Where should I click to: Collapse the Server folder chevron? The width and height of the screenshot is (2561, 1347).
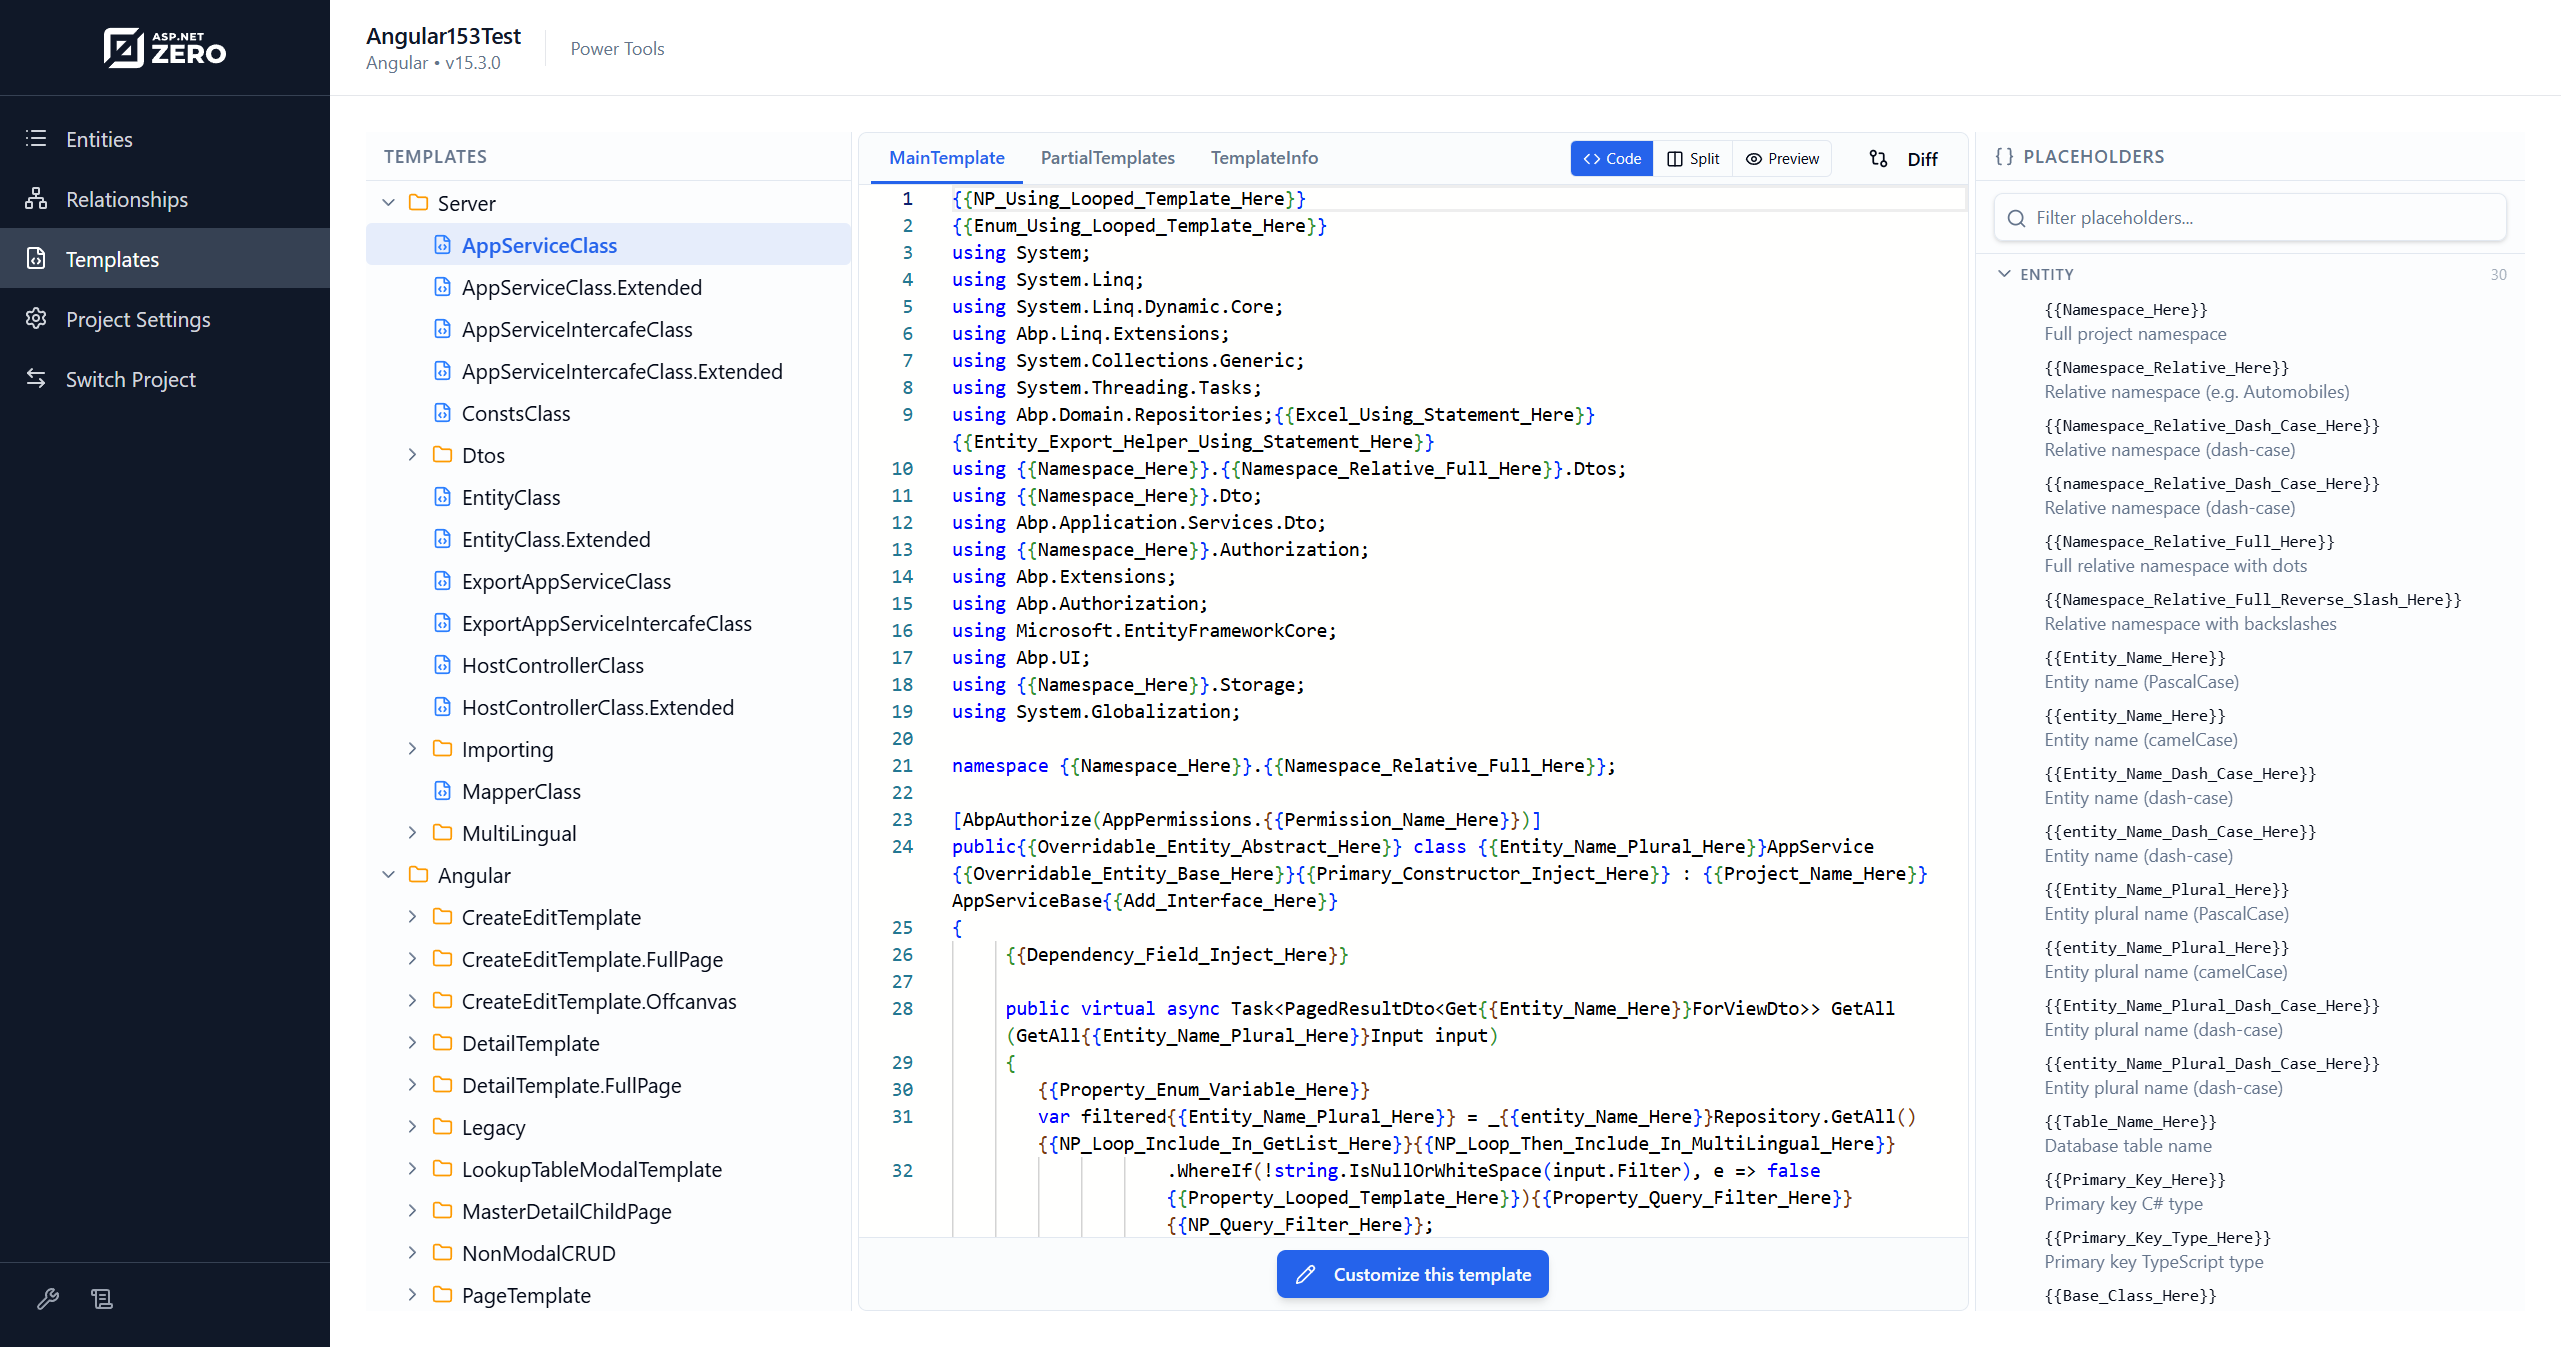[389, 203]
